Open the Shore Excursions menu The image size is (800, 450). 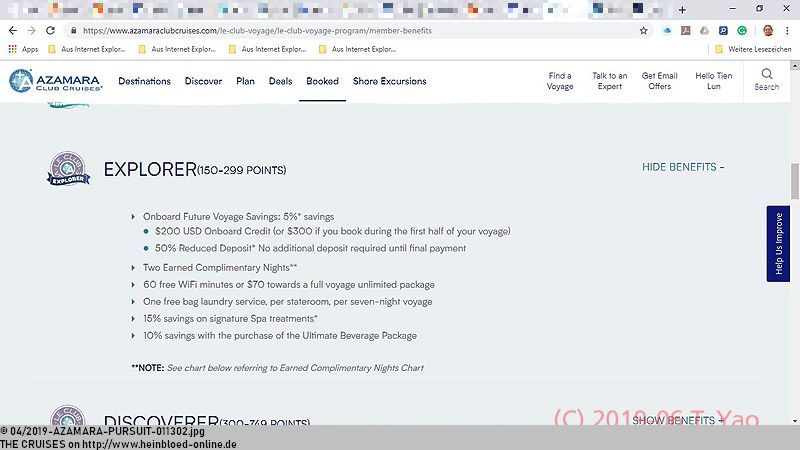[x=389, y=81]
